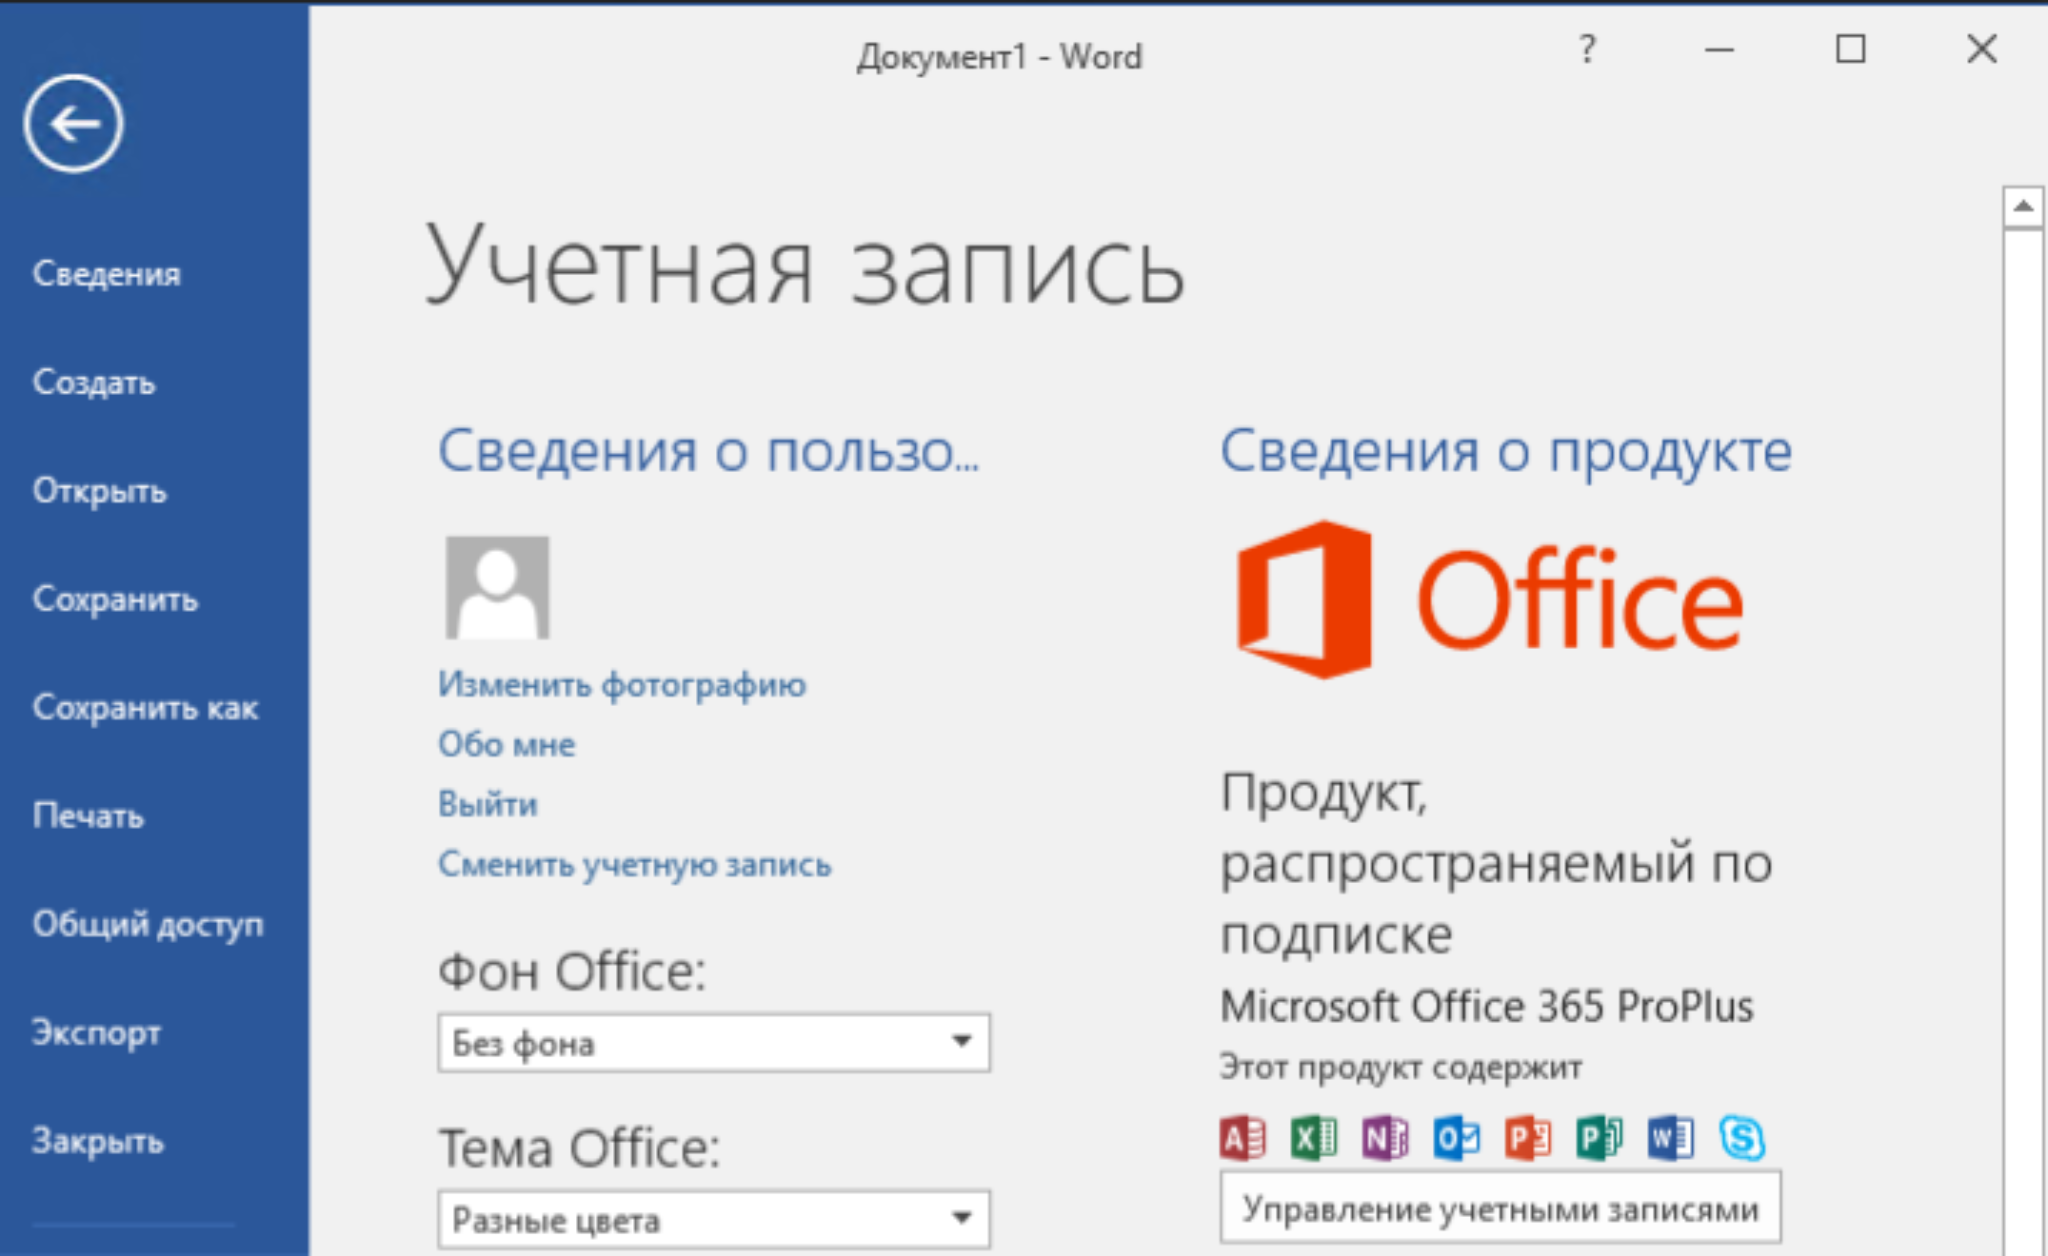Viewport: 2048px width, 1256px height.
Task: Go to the Печать section
Action: pos(88,816)
